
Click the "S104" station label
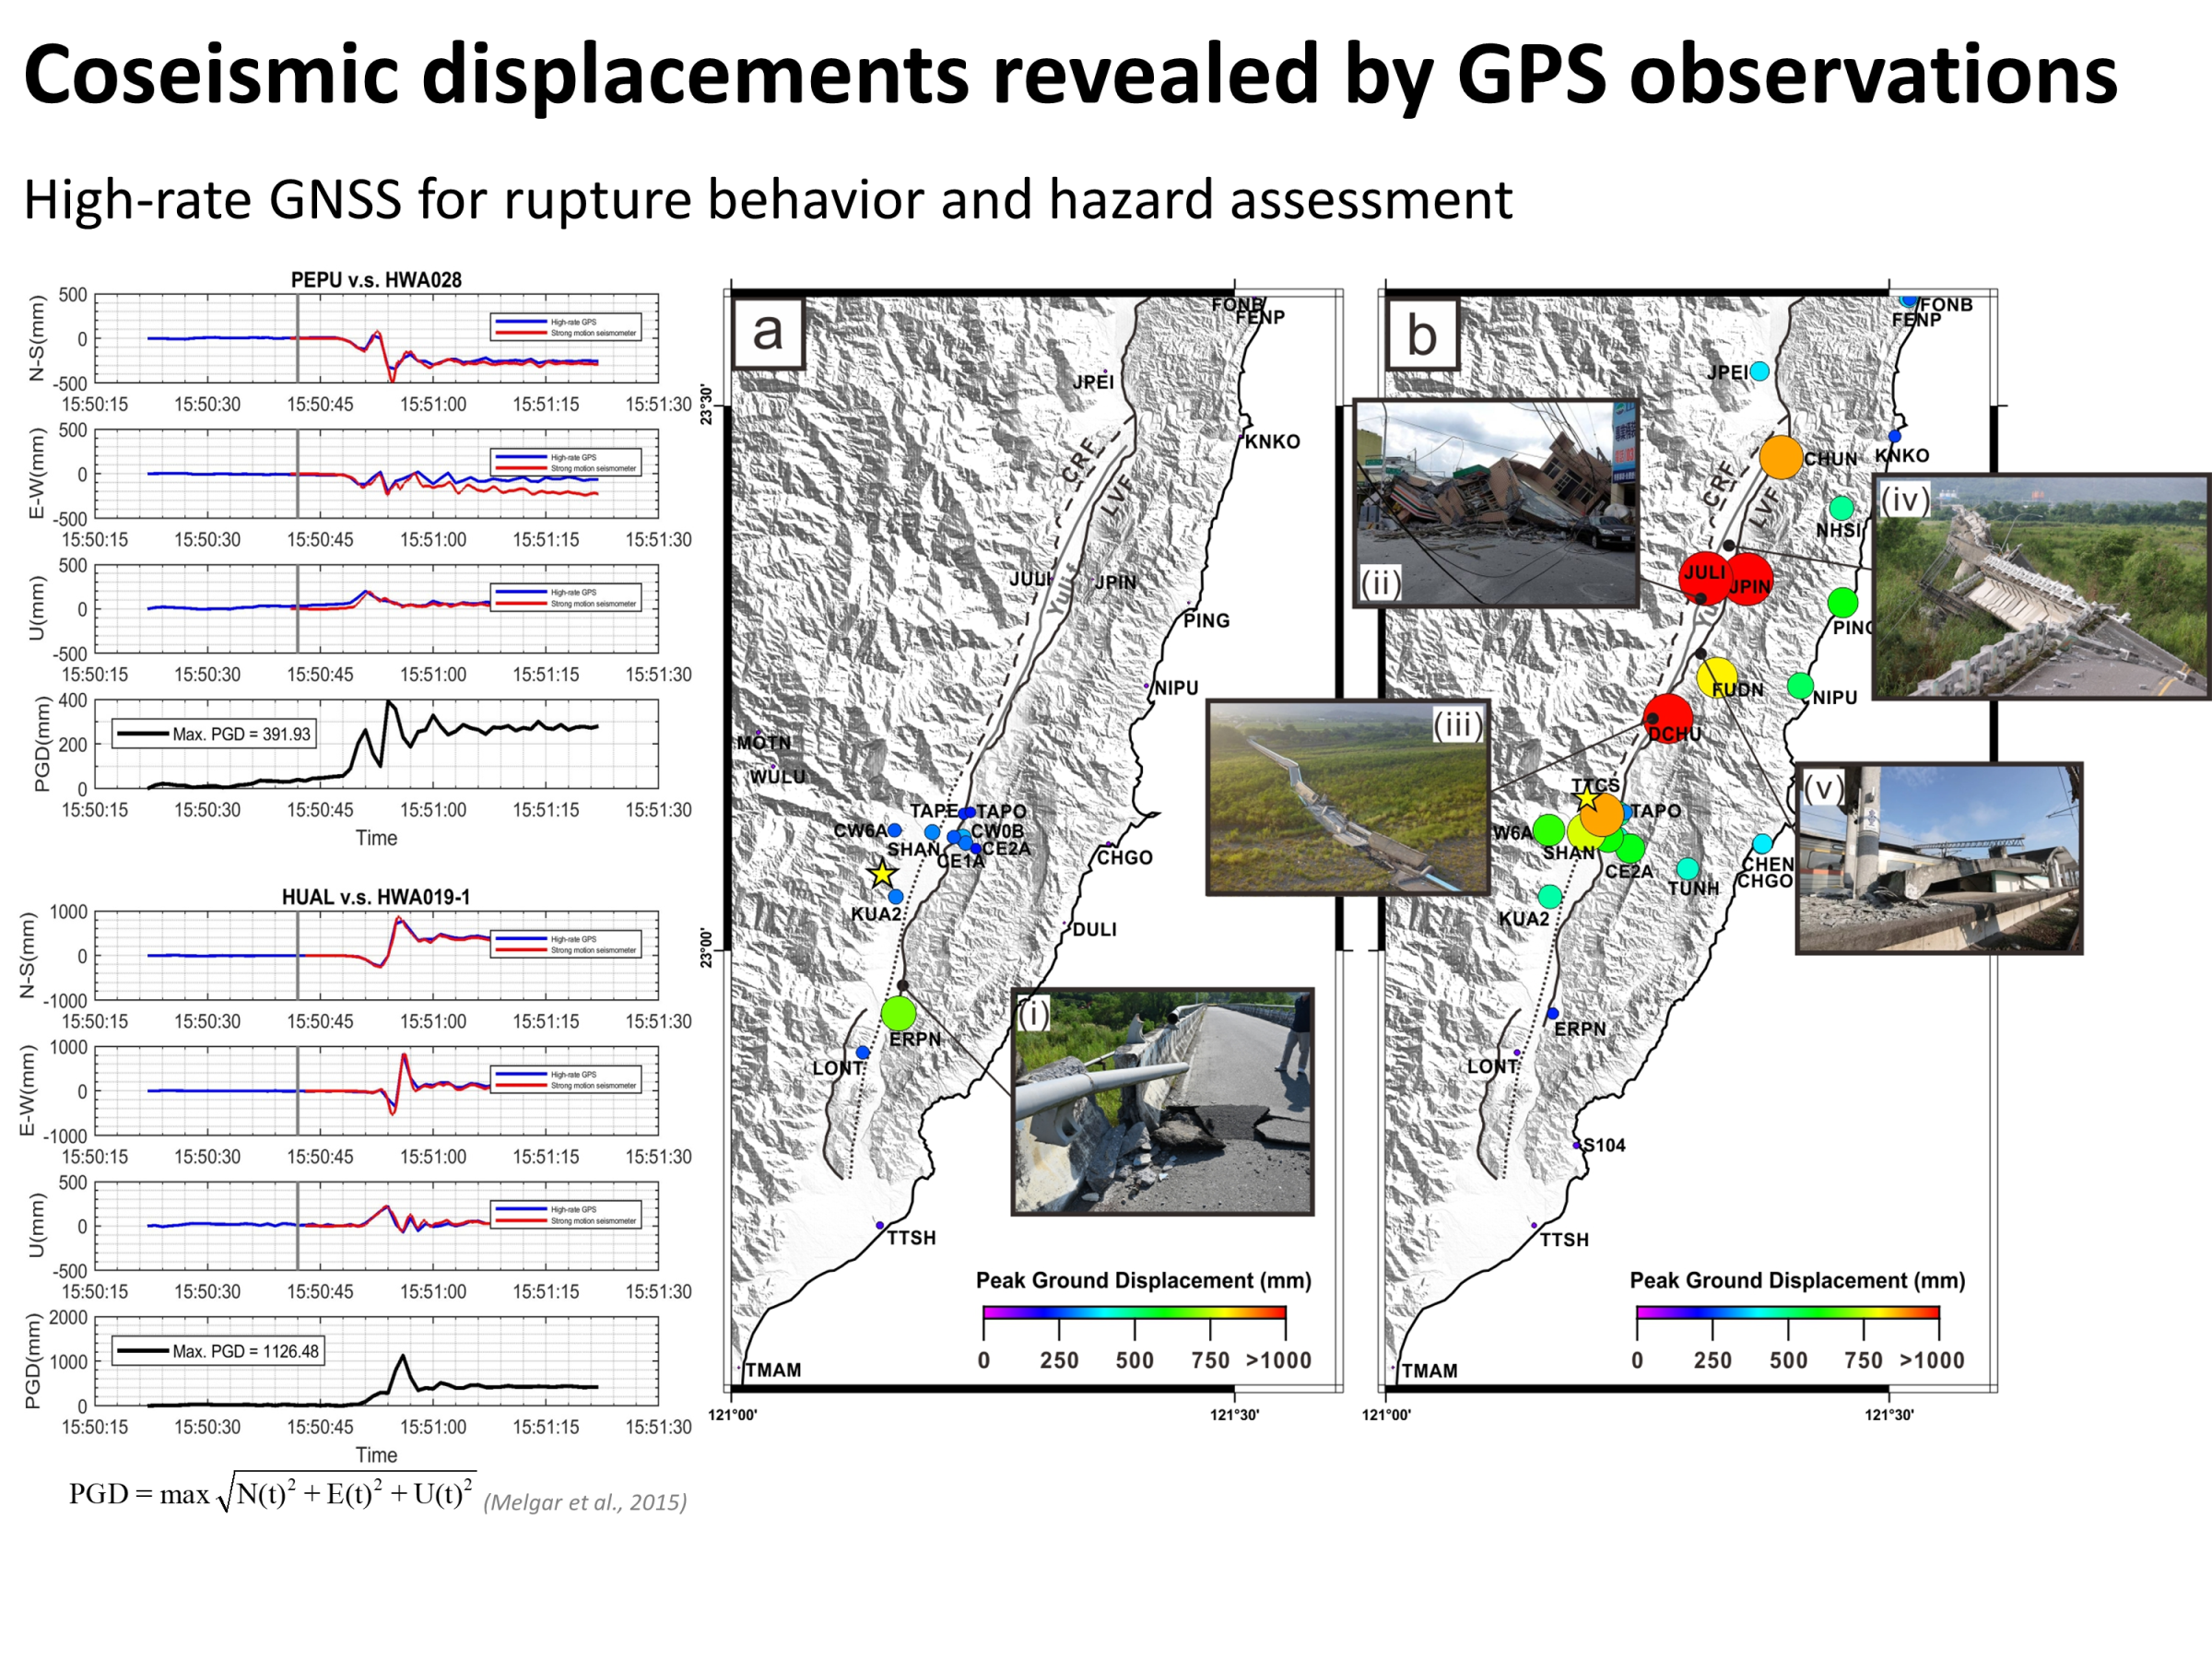pyautogui.click(x=1605, y=1145)
